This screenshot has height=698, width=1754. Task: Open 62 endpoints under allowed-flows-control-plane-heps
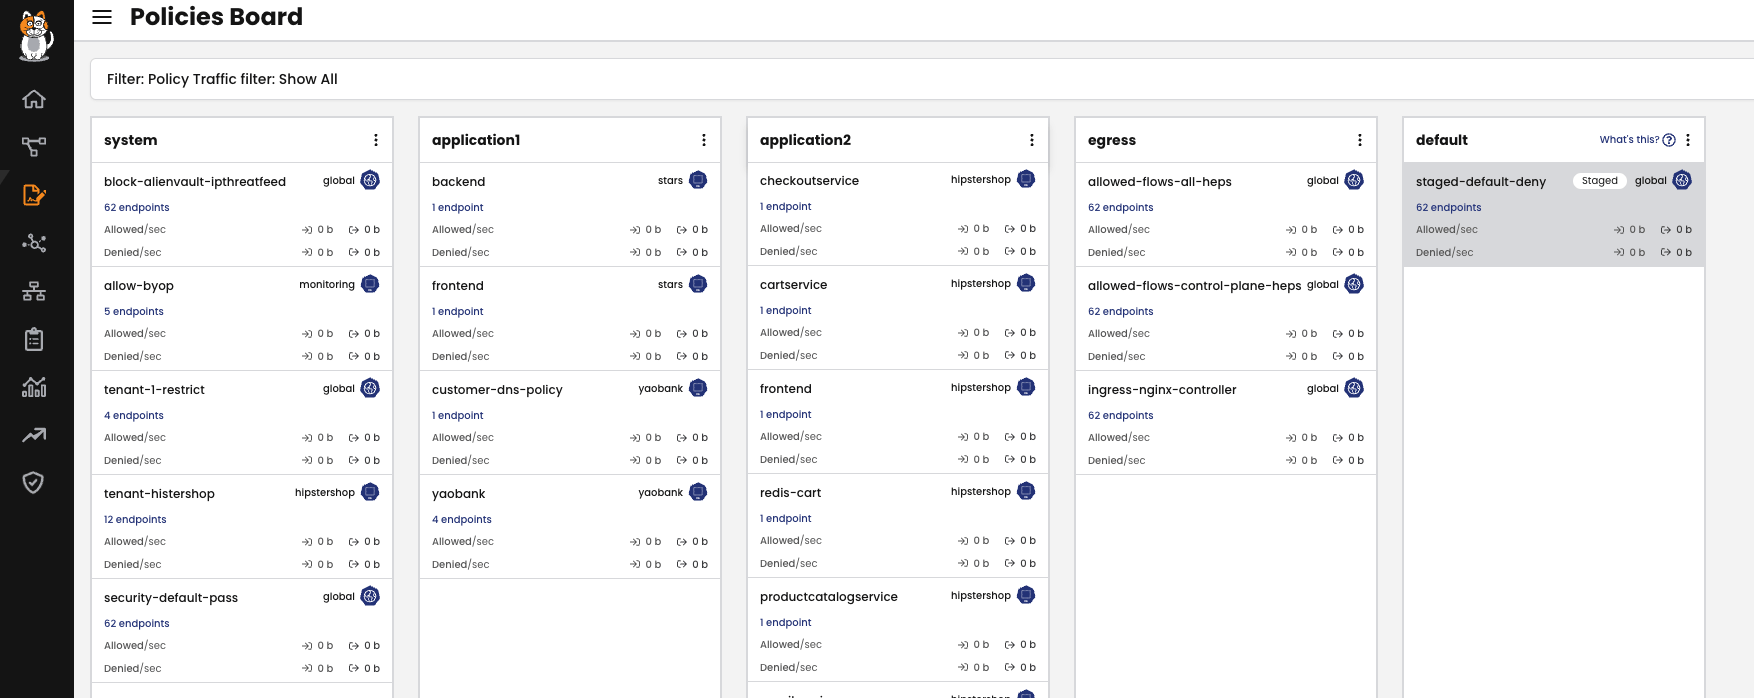(x=1121, y=312)
